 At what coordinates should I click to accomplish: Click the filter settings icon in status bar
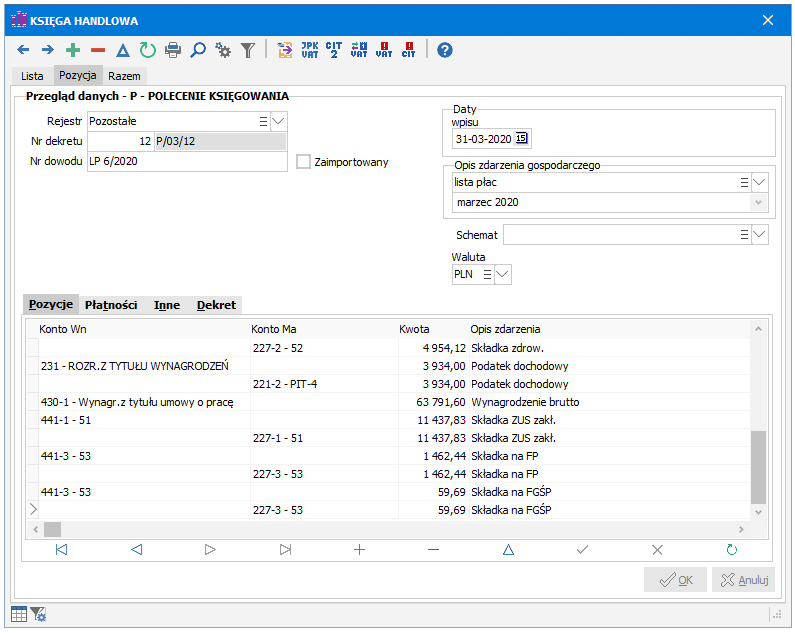38,614
